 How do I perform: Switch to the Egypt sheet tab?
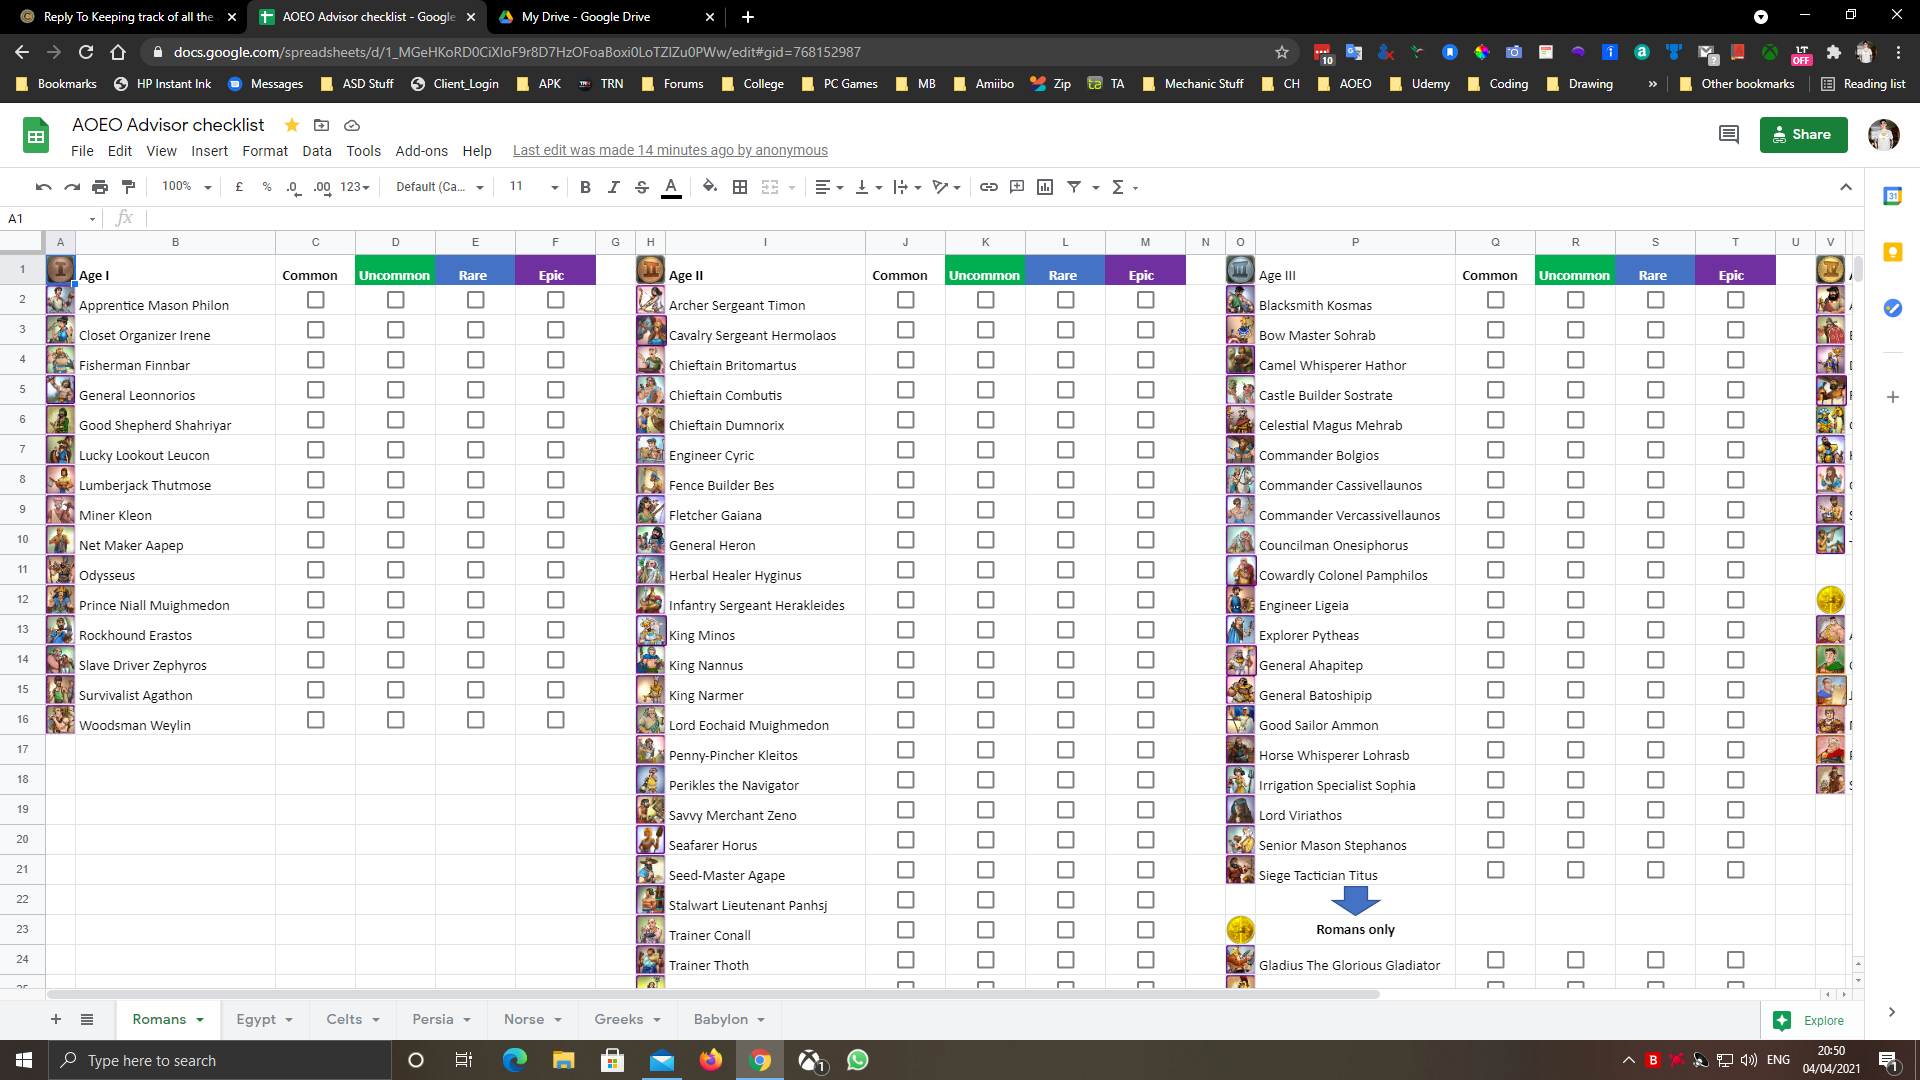tap(256, 1019)
